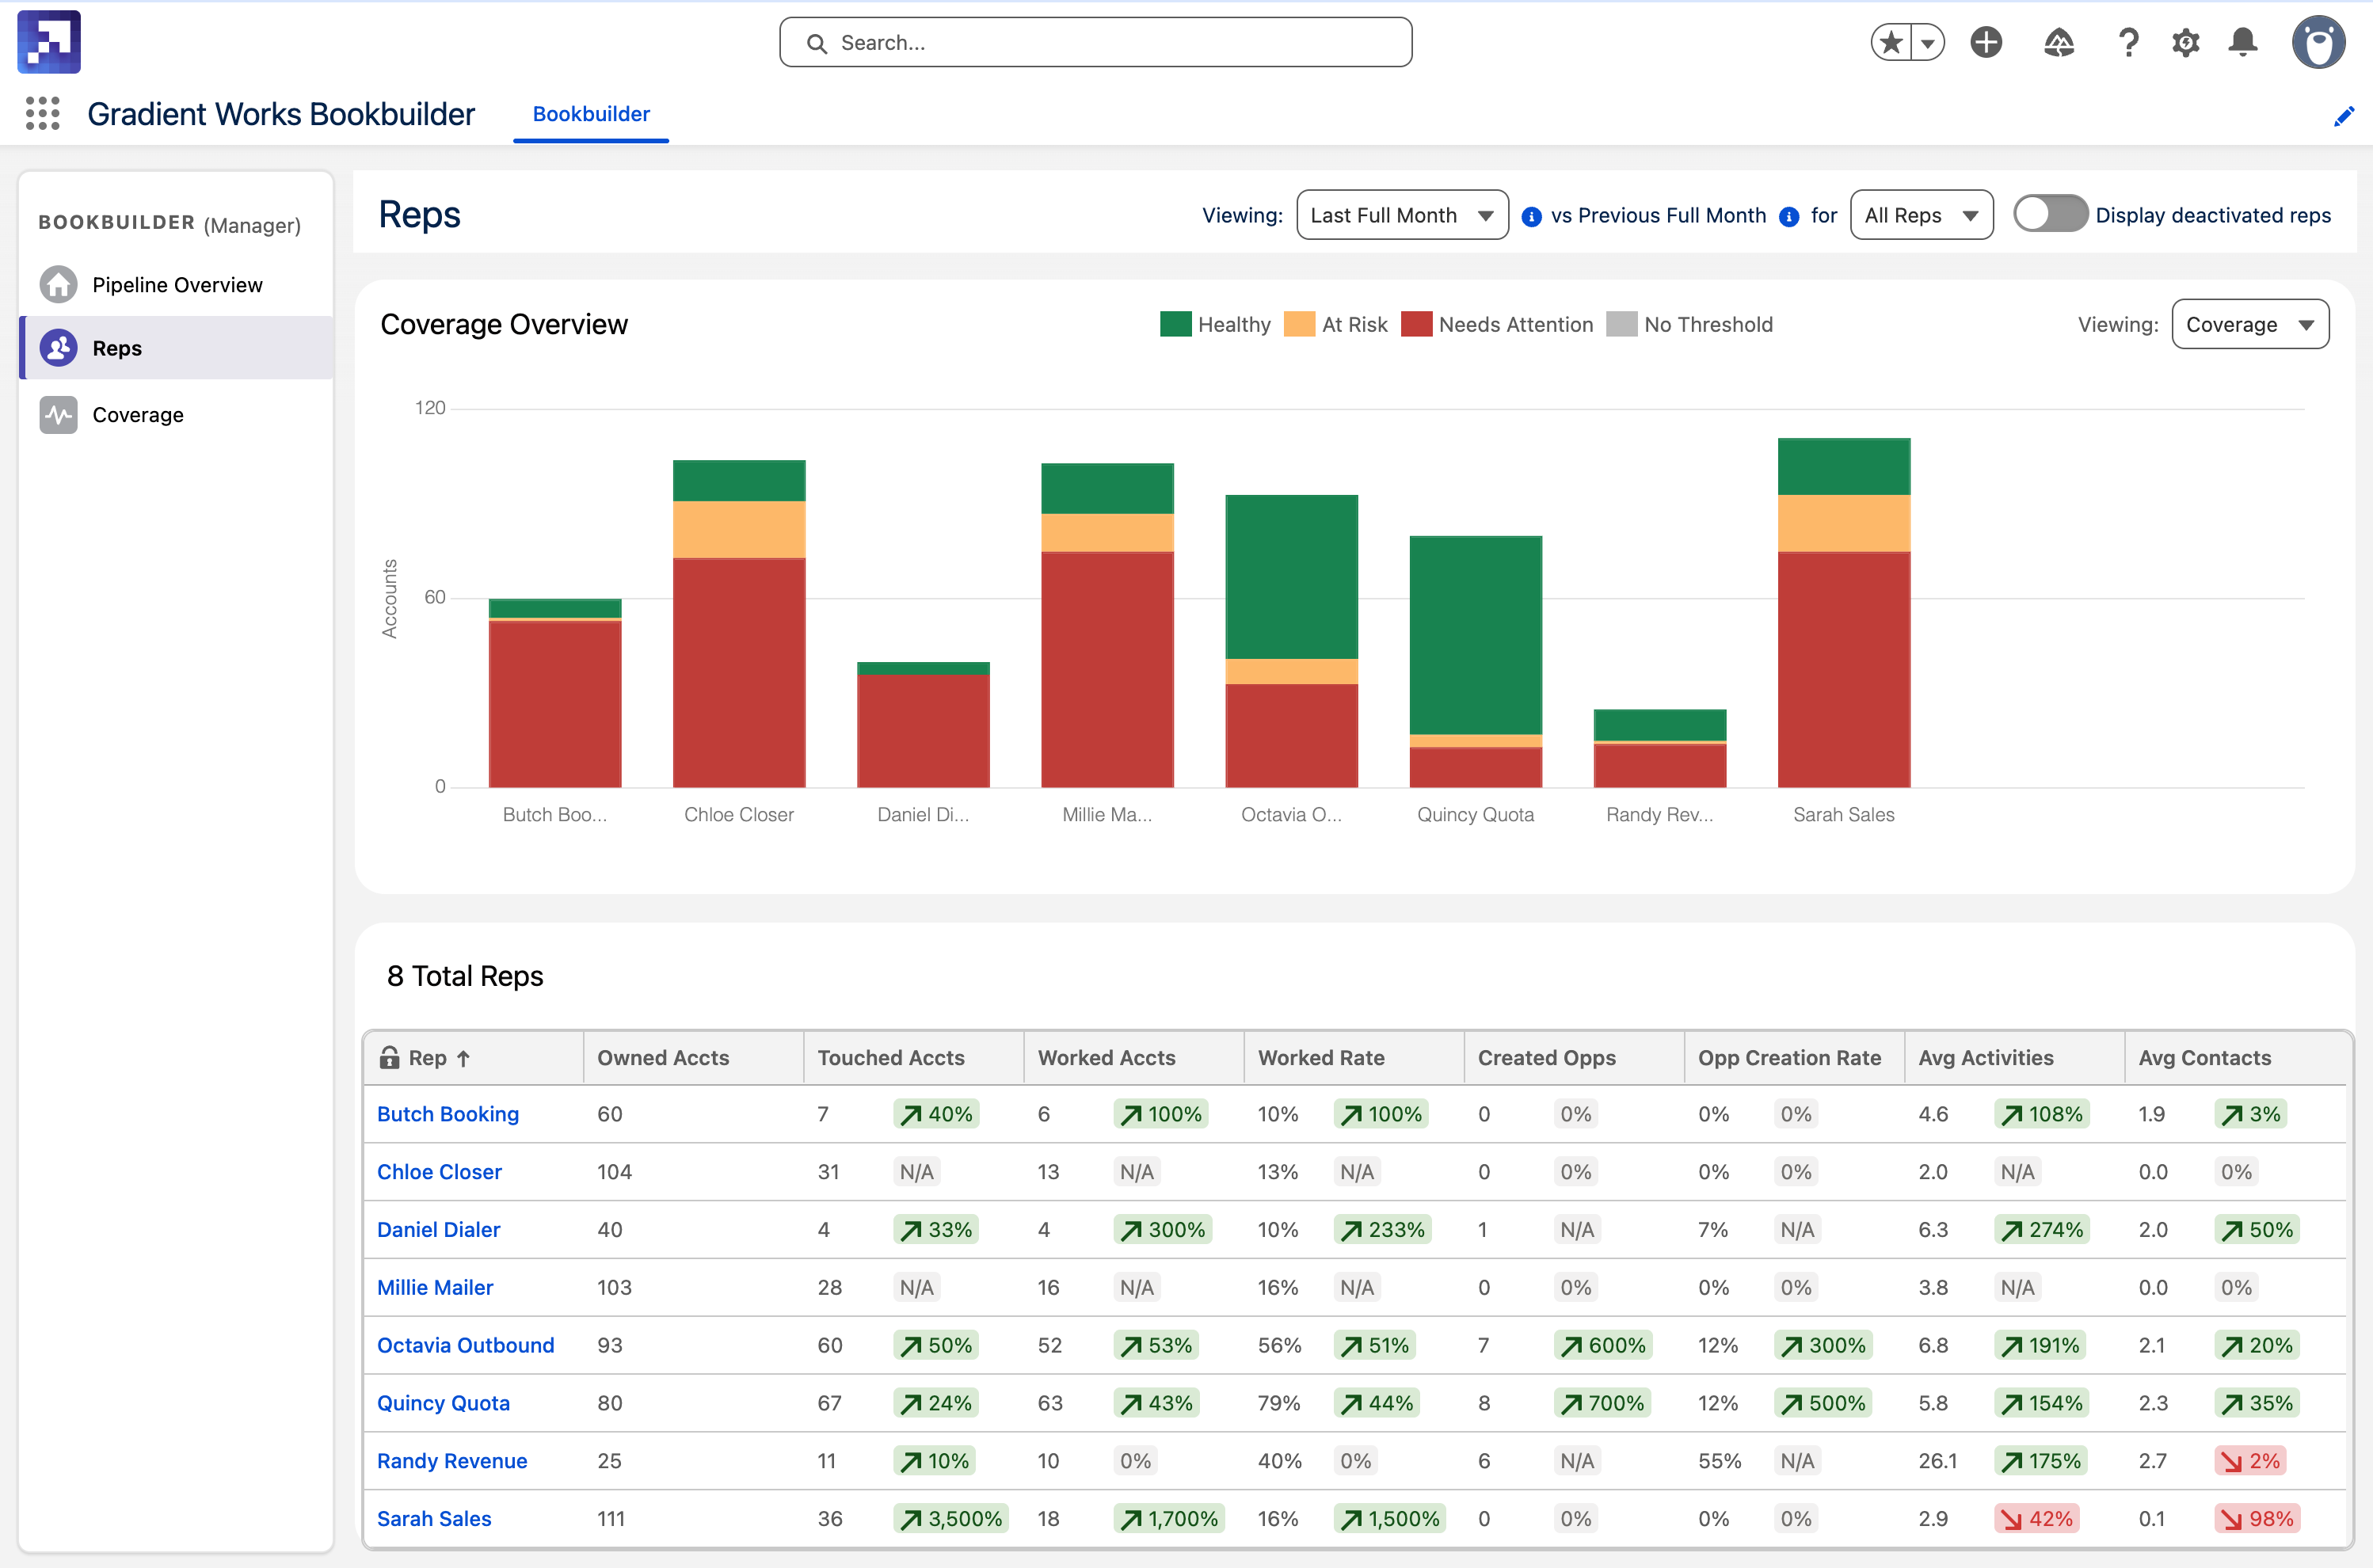The image size is (2373, 1568).
Task: Open the Salesforce app launcher waffle icon
Action: coord(42,114)
